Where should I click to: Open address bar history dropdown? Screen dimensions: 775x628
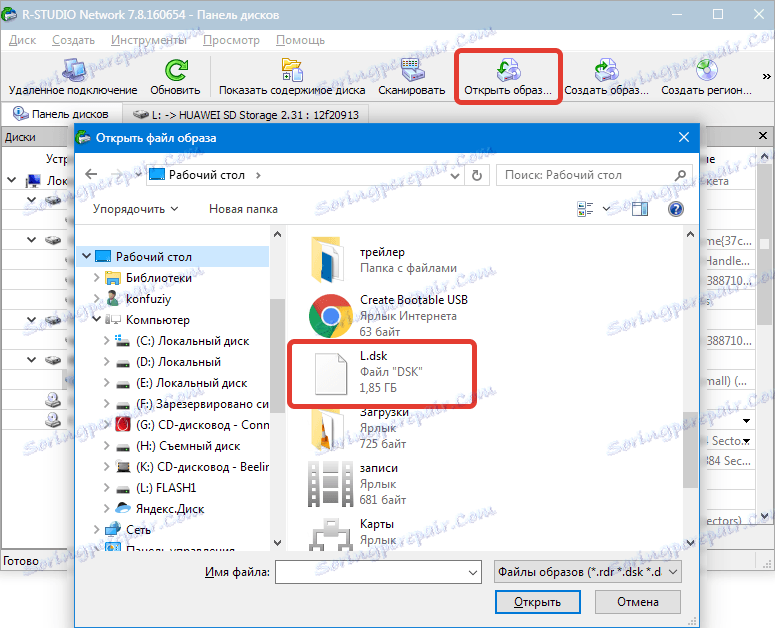coord(455,175)
